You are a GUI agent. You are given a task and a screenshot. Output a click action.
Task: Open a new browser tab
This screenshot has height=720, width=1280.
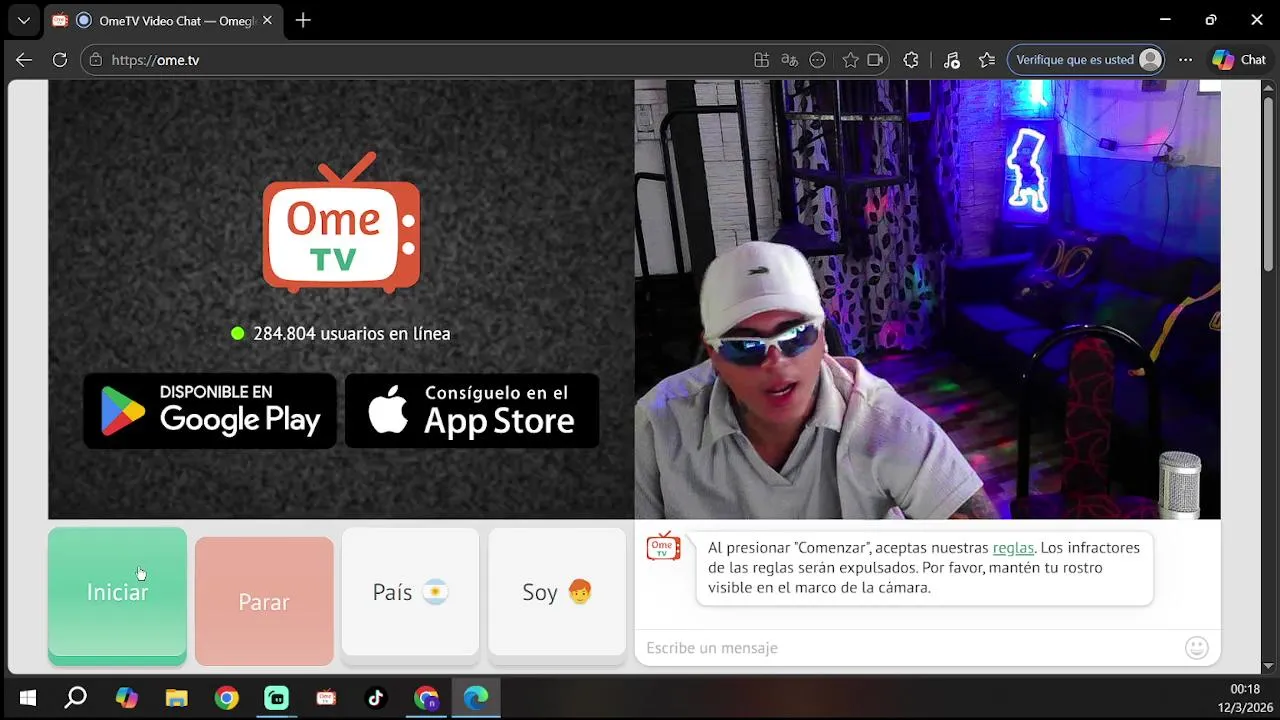[x=303, y=20]
